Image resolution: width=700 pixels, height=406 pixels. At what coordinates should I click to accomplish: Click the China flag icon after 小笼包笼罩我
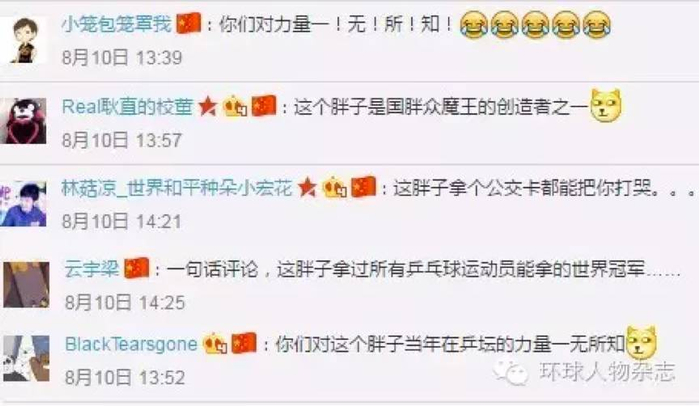189,23
